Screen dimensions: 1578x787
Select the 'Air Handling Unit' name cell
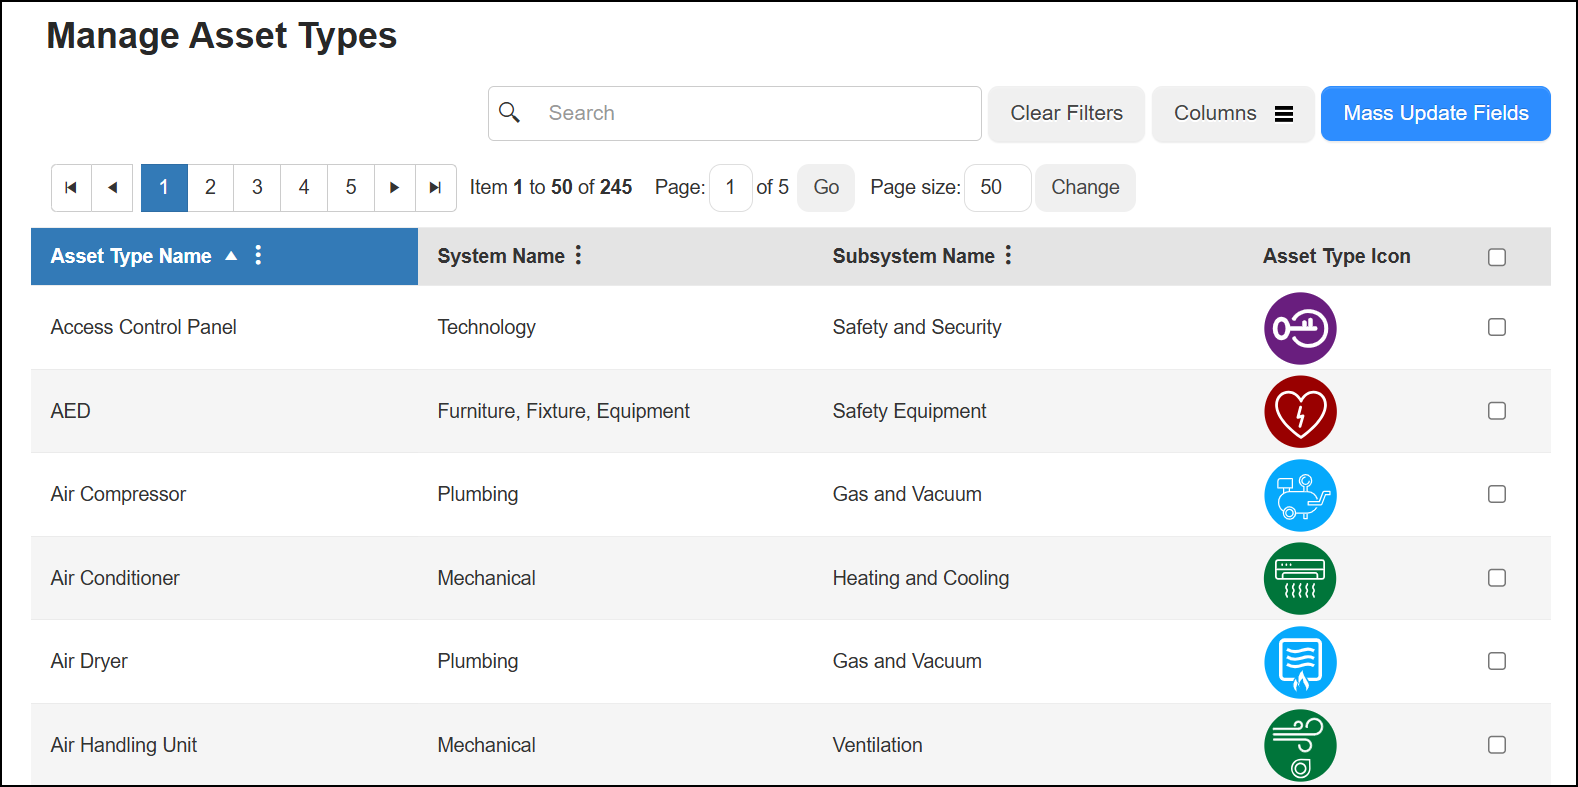[124, 745]
